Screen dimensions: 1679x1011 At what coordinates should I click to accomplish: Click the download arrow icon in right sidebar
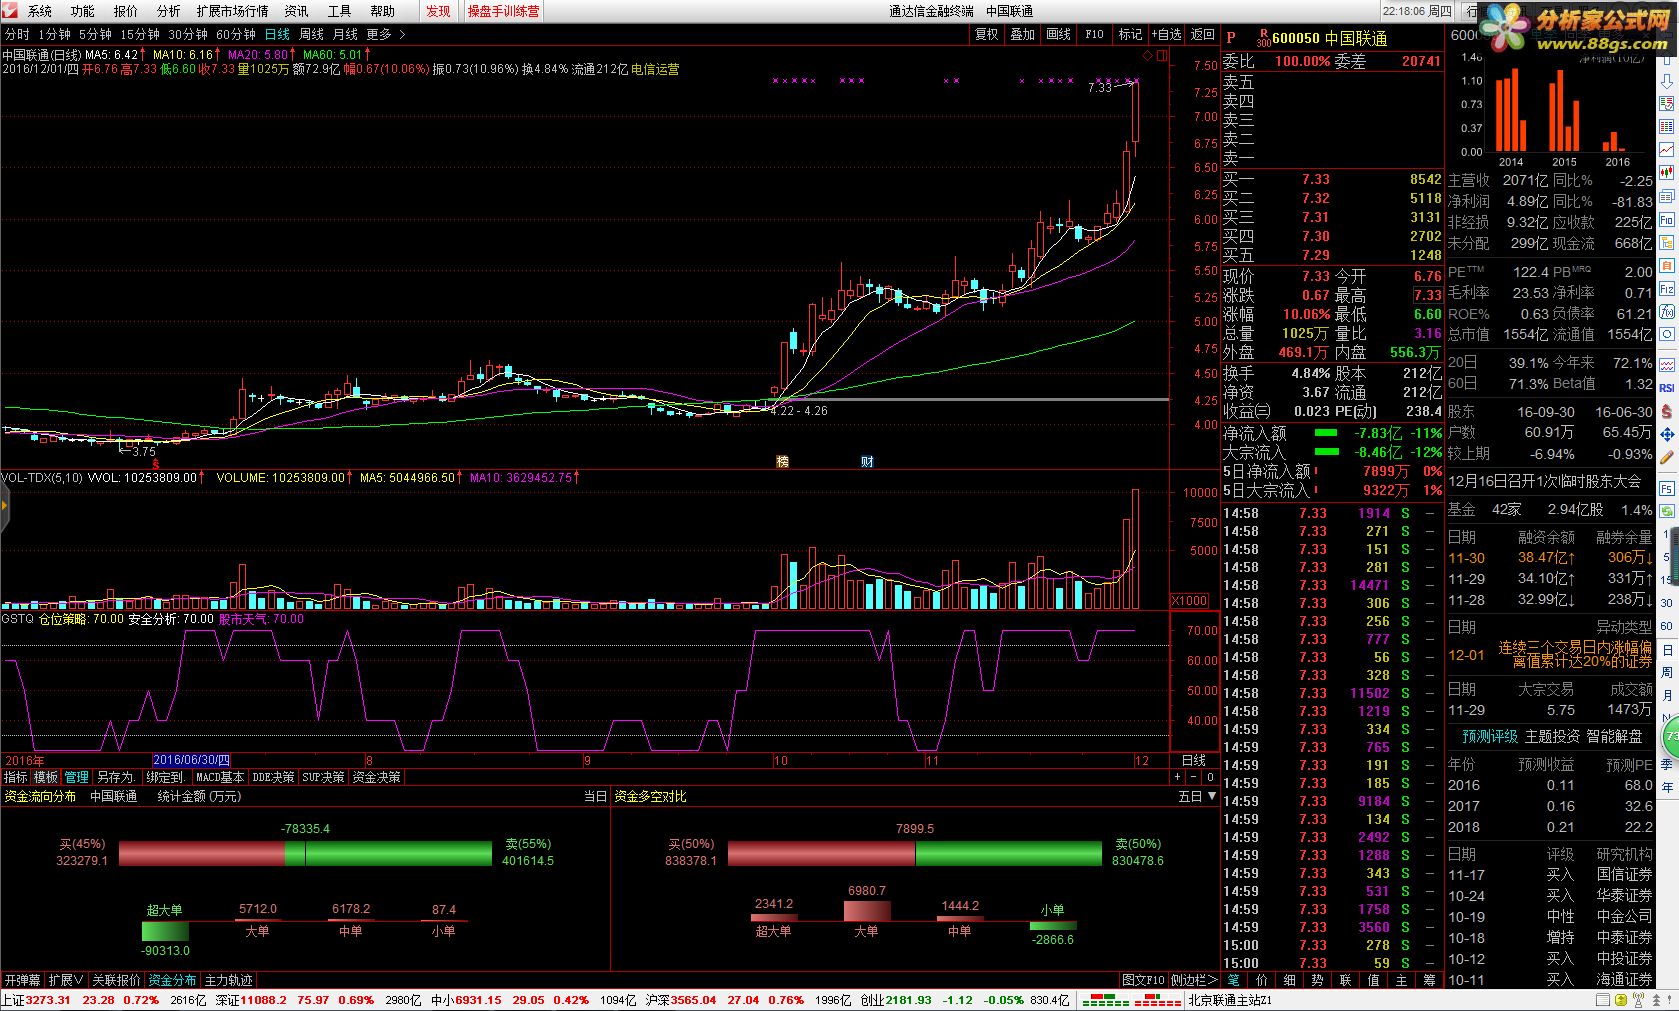coord(1667,80)
